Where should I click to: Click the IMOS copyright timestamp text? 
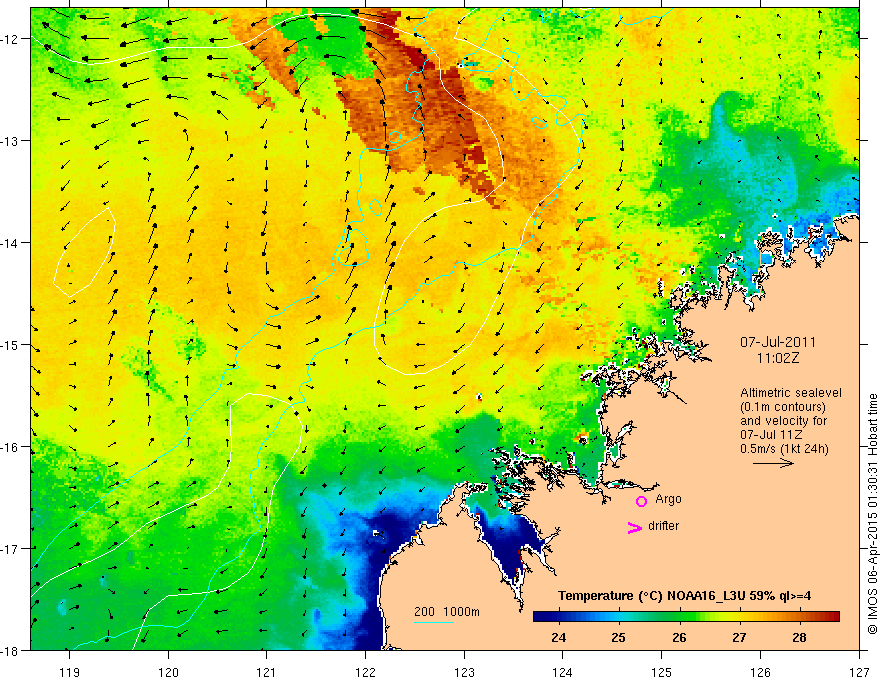click(x=873, y=514)
